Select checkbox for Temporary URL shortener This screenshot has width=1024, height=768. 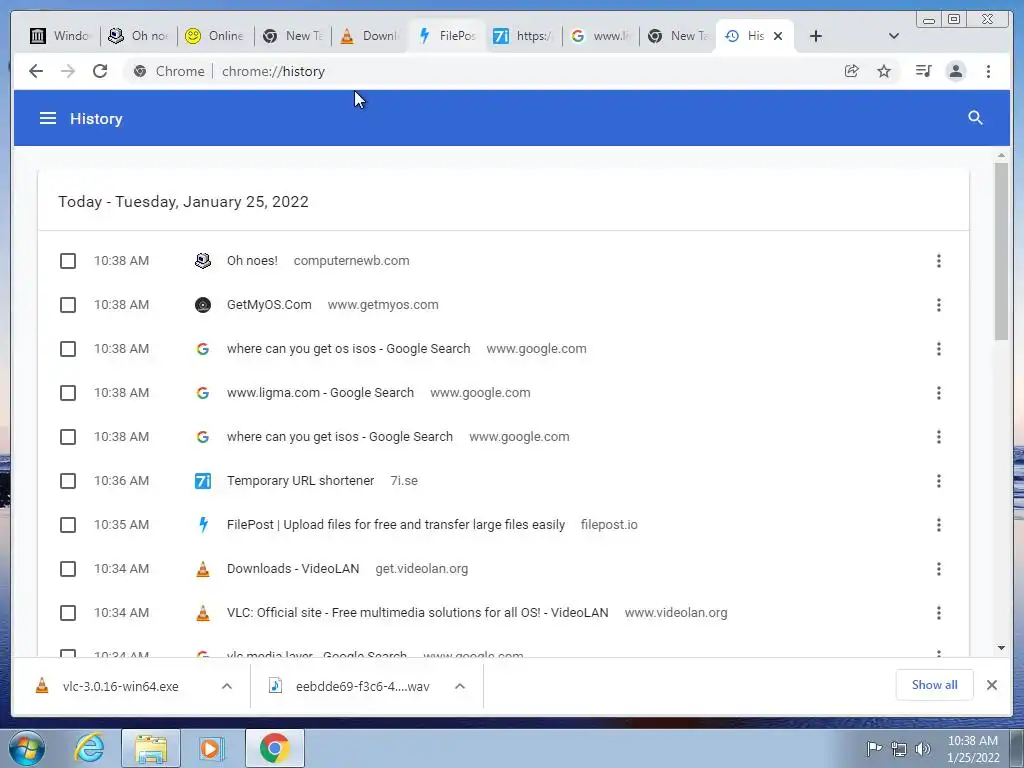coord(68,481)
